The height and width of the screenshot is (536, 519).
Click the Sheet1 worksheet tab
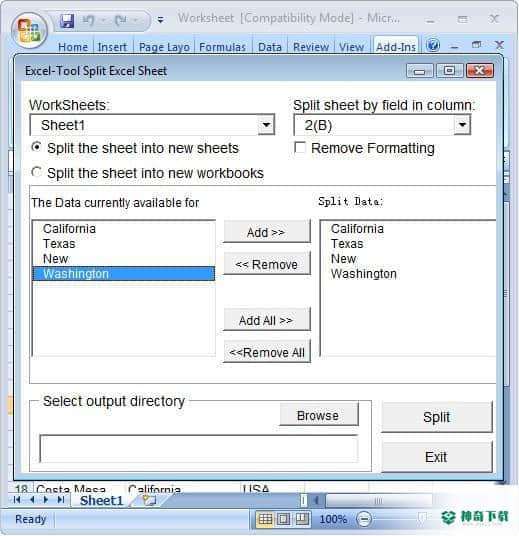101,500
